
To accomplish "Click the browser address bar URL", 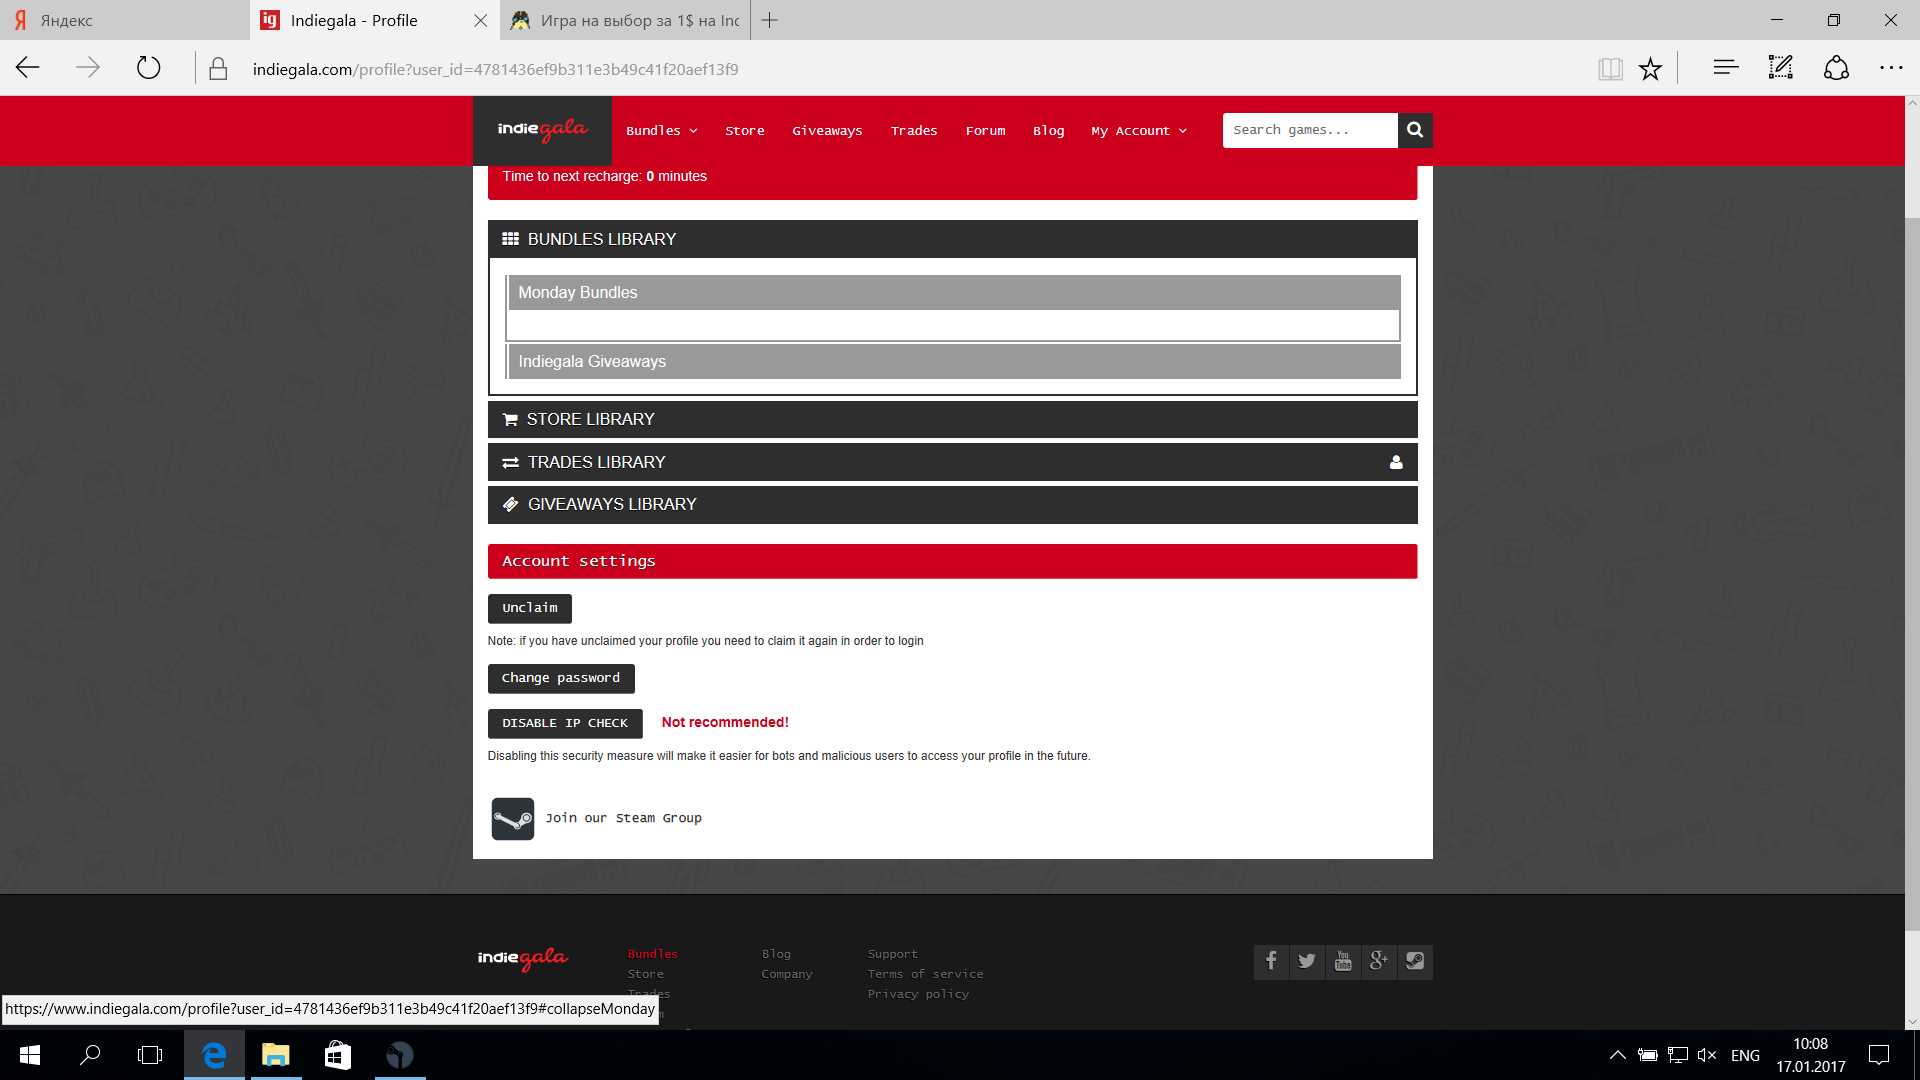I will 495,69.
